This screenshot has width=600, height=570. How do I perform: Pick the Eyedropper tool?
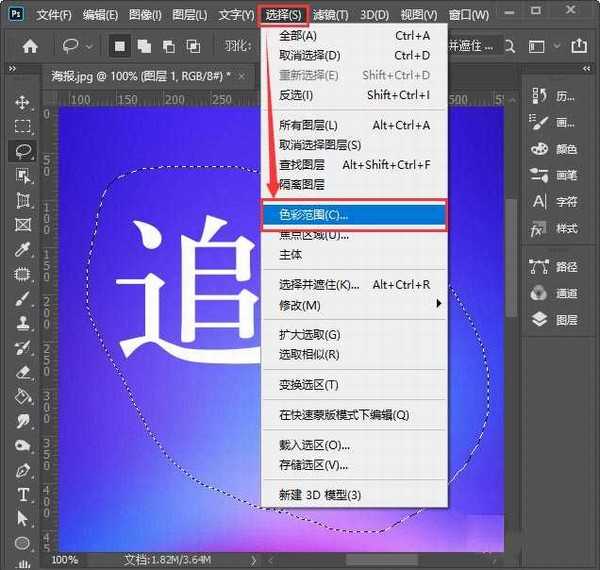point(23,250)
